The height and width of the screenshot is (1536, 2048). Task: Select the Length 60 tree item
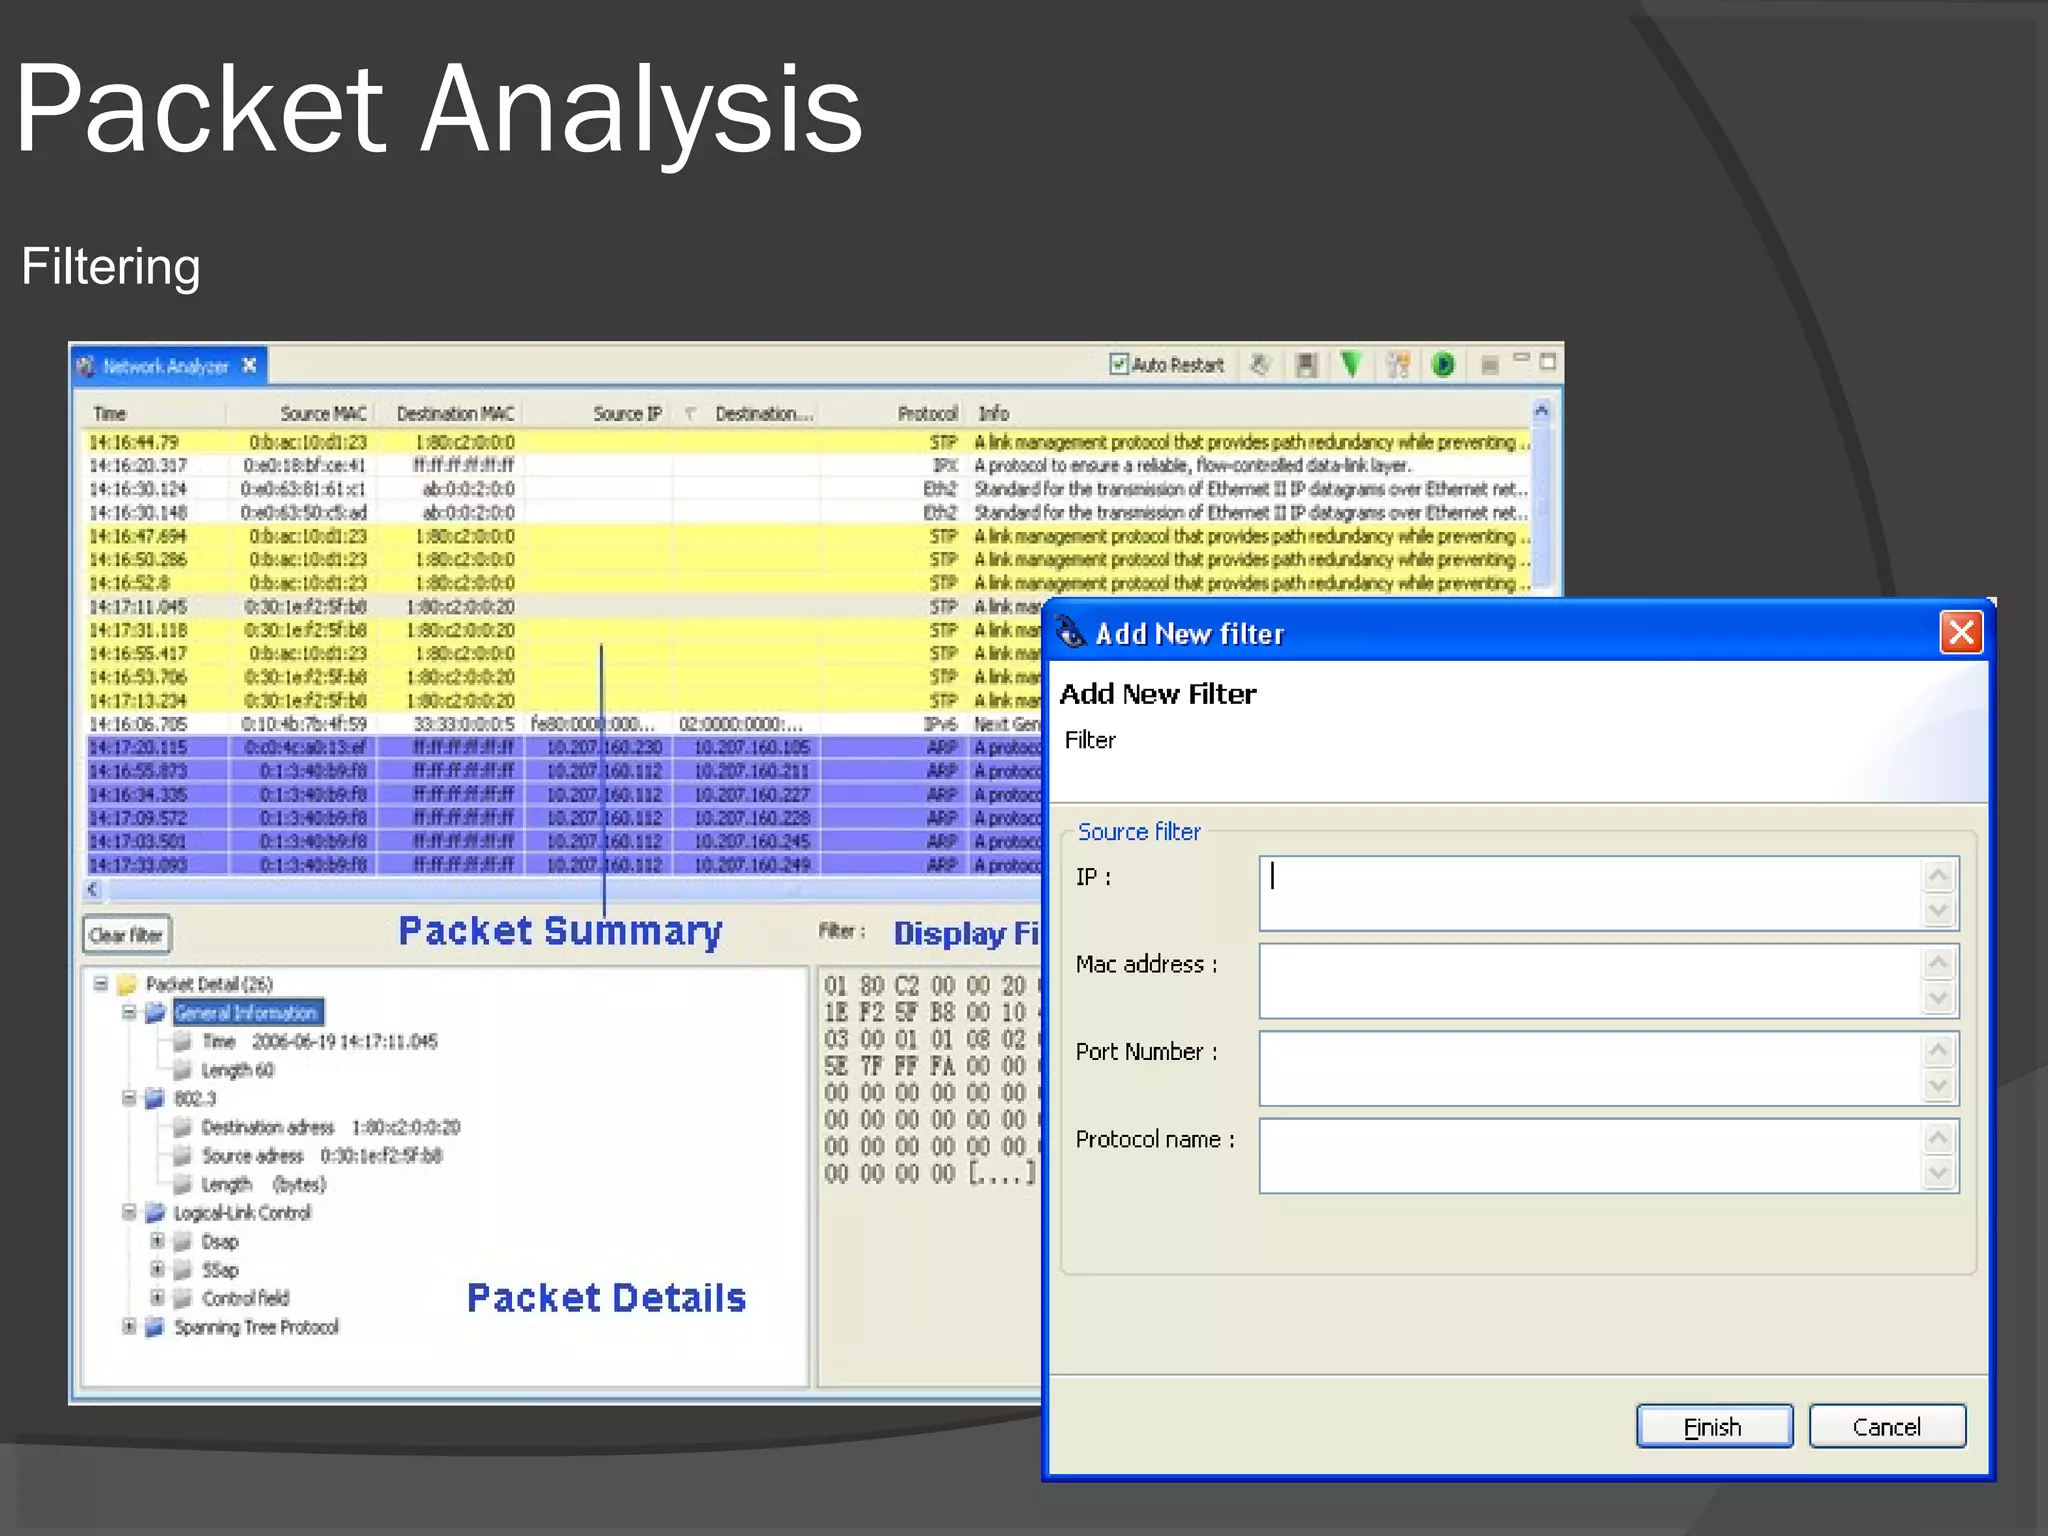pos(237,1070)
